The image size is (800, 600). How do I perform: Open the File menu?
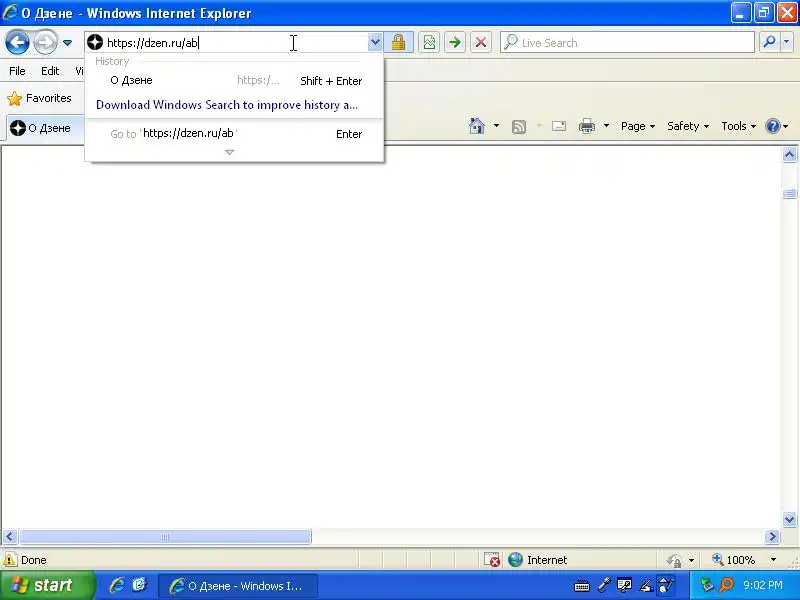click(x=17, y=71)
